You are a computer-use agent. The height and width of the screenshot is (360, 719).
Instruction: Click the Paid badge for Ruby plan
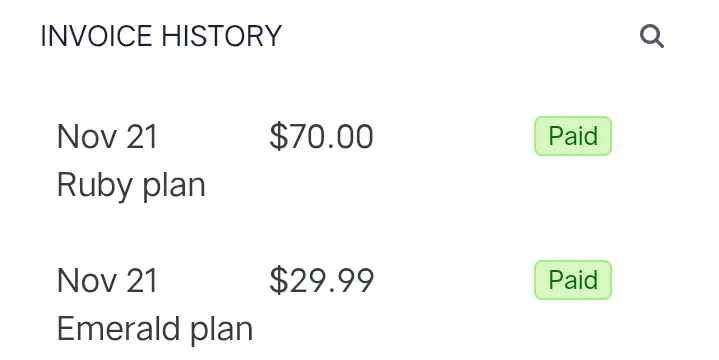pos(573,136)
